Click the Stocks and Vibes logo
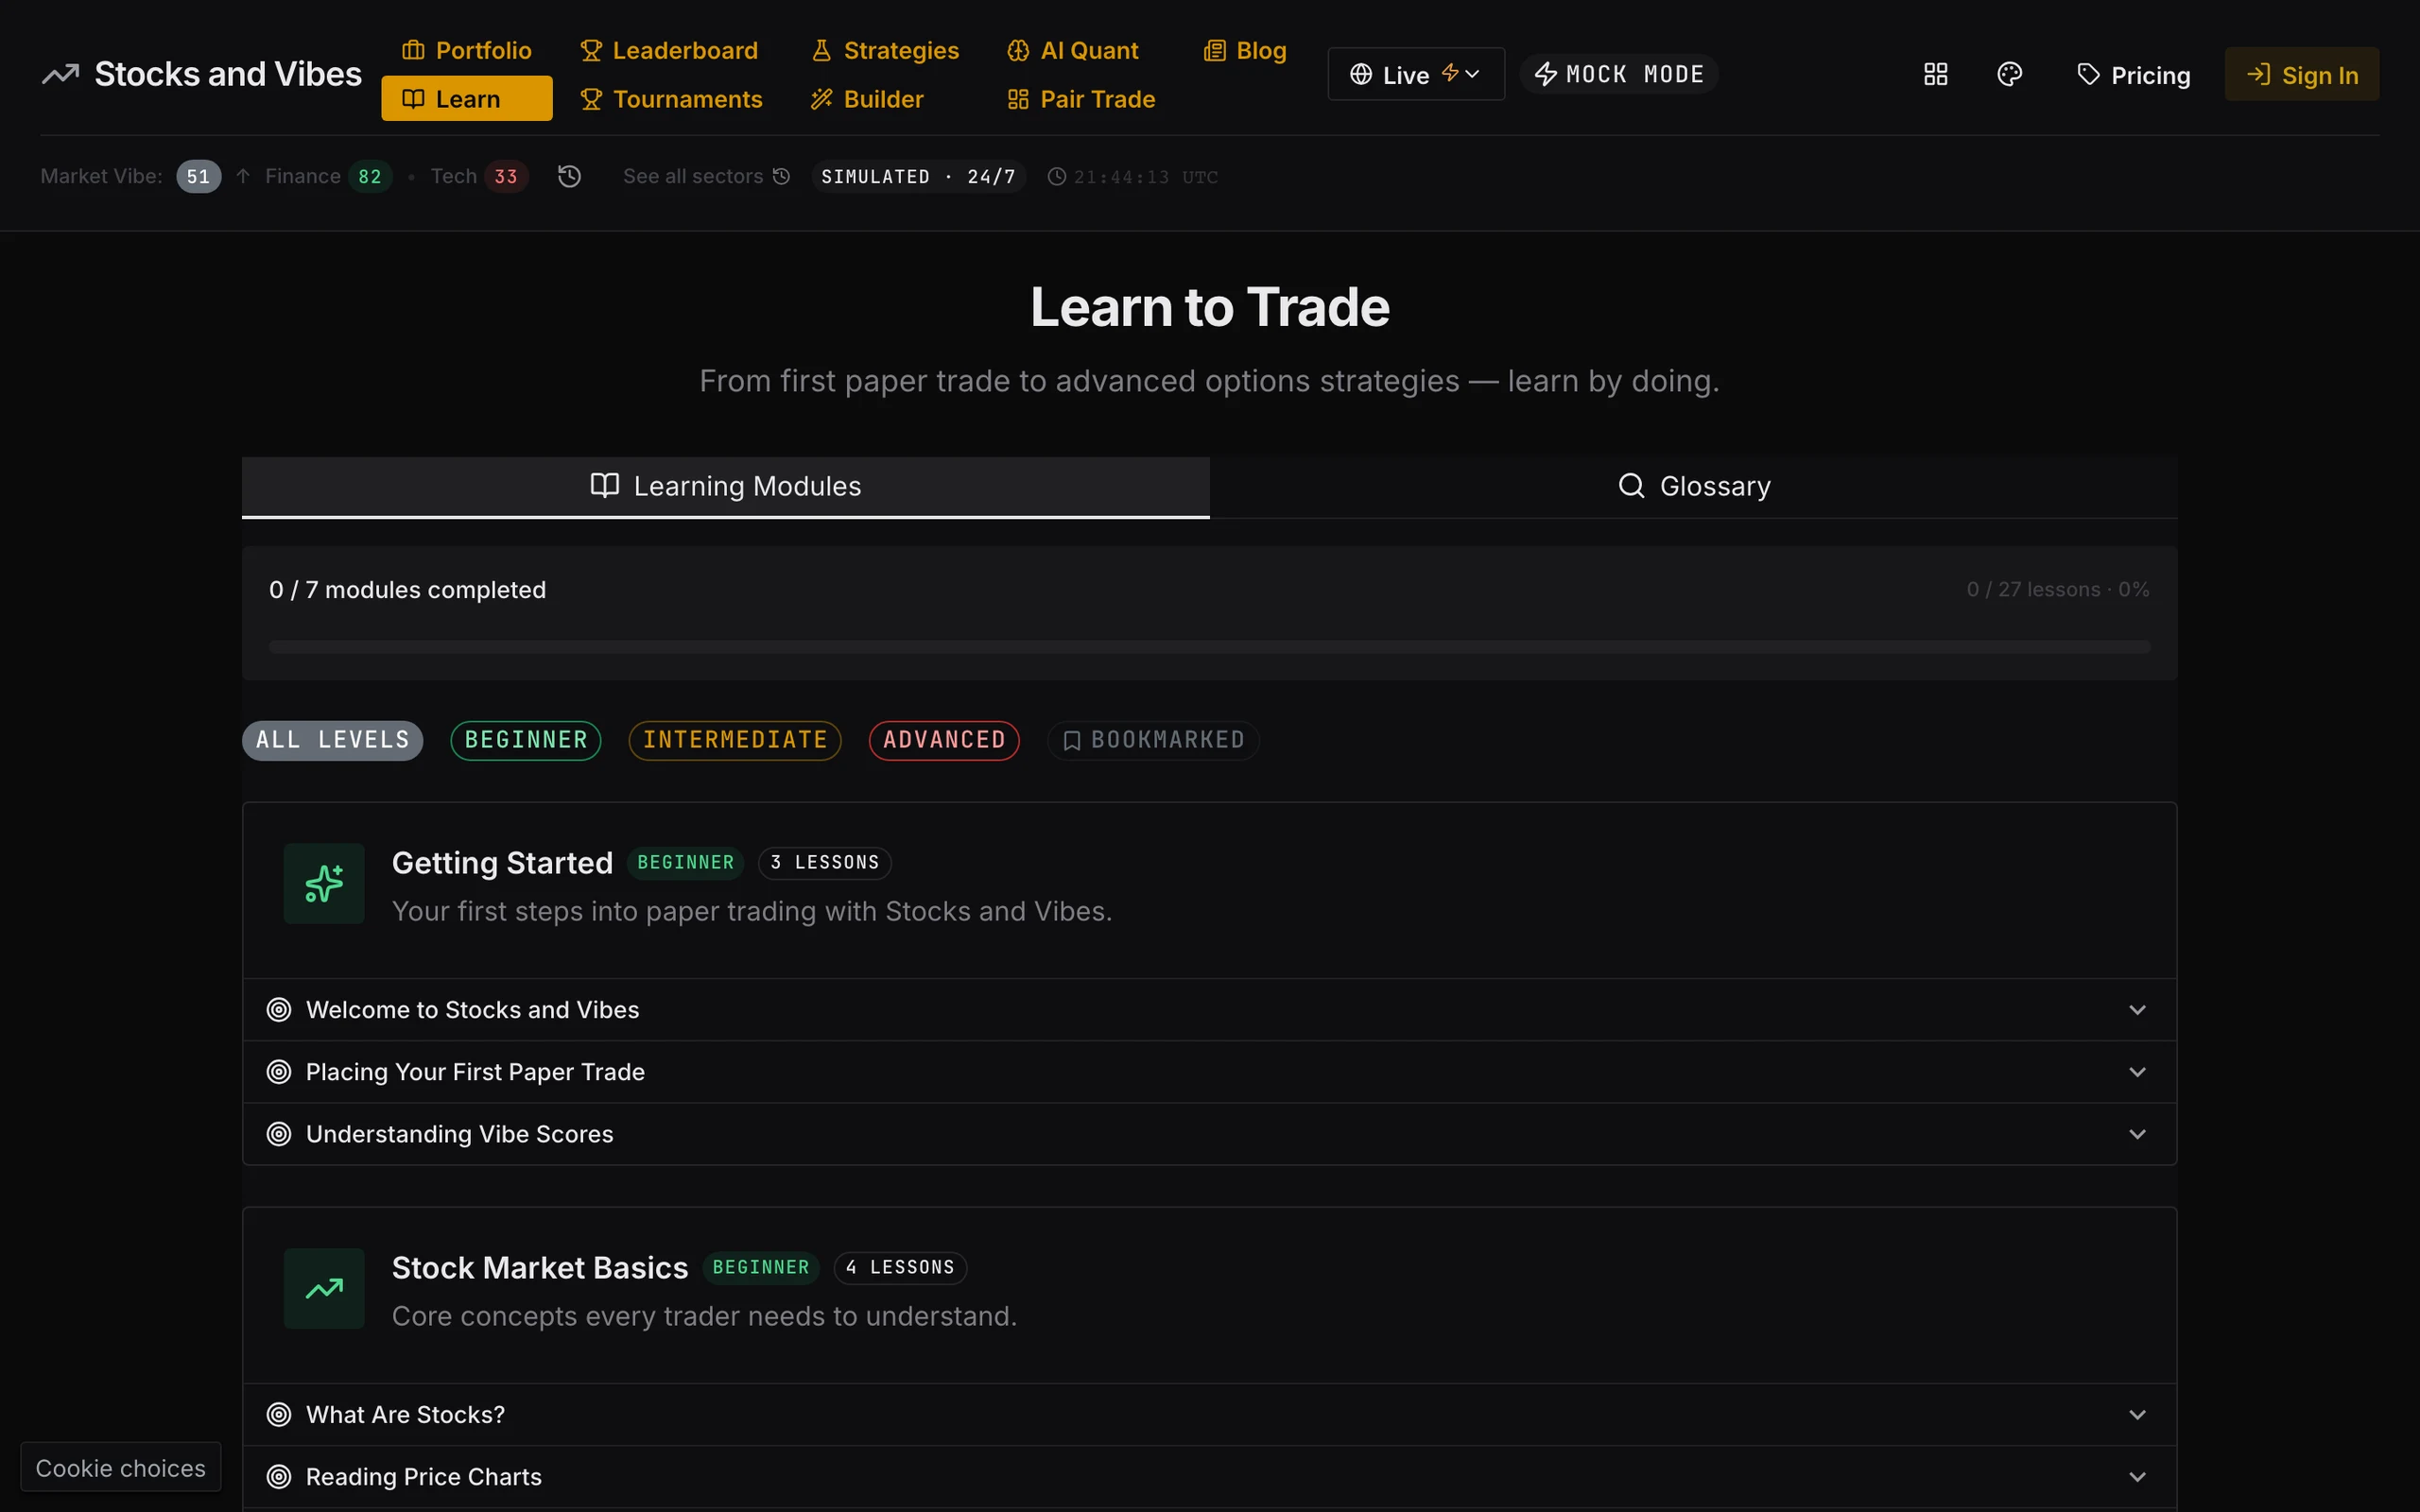Image resolution: width=2420 pixels, height=1512 pixels. 201,74
